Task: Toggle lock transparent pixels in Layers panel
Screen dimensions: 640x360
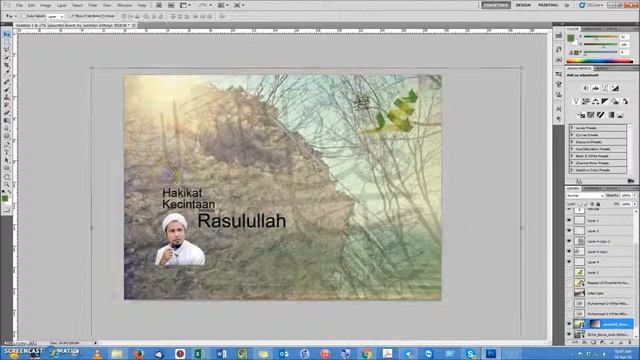Action: 580,204
